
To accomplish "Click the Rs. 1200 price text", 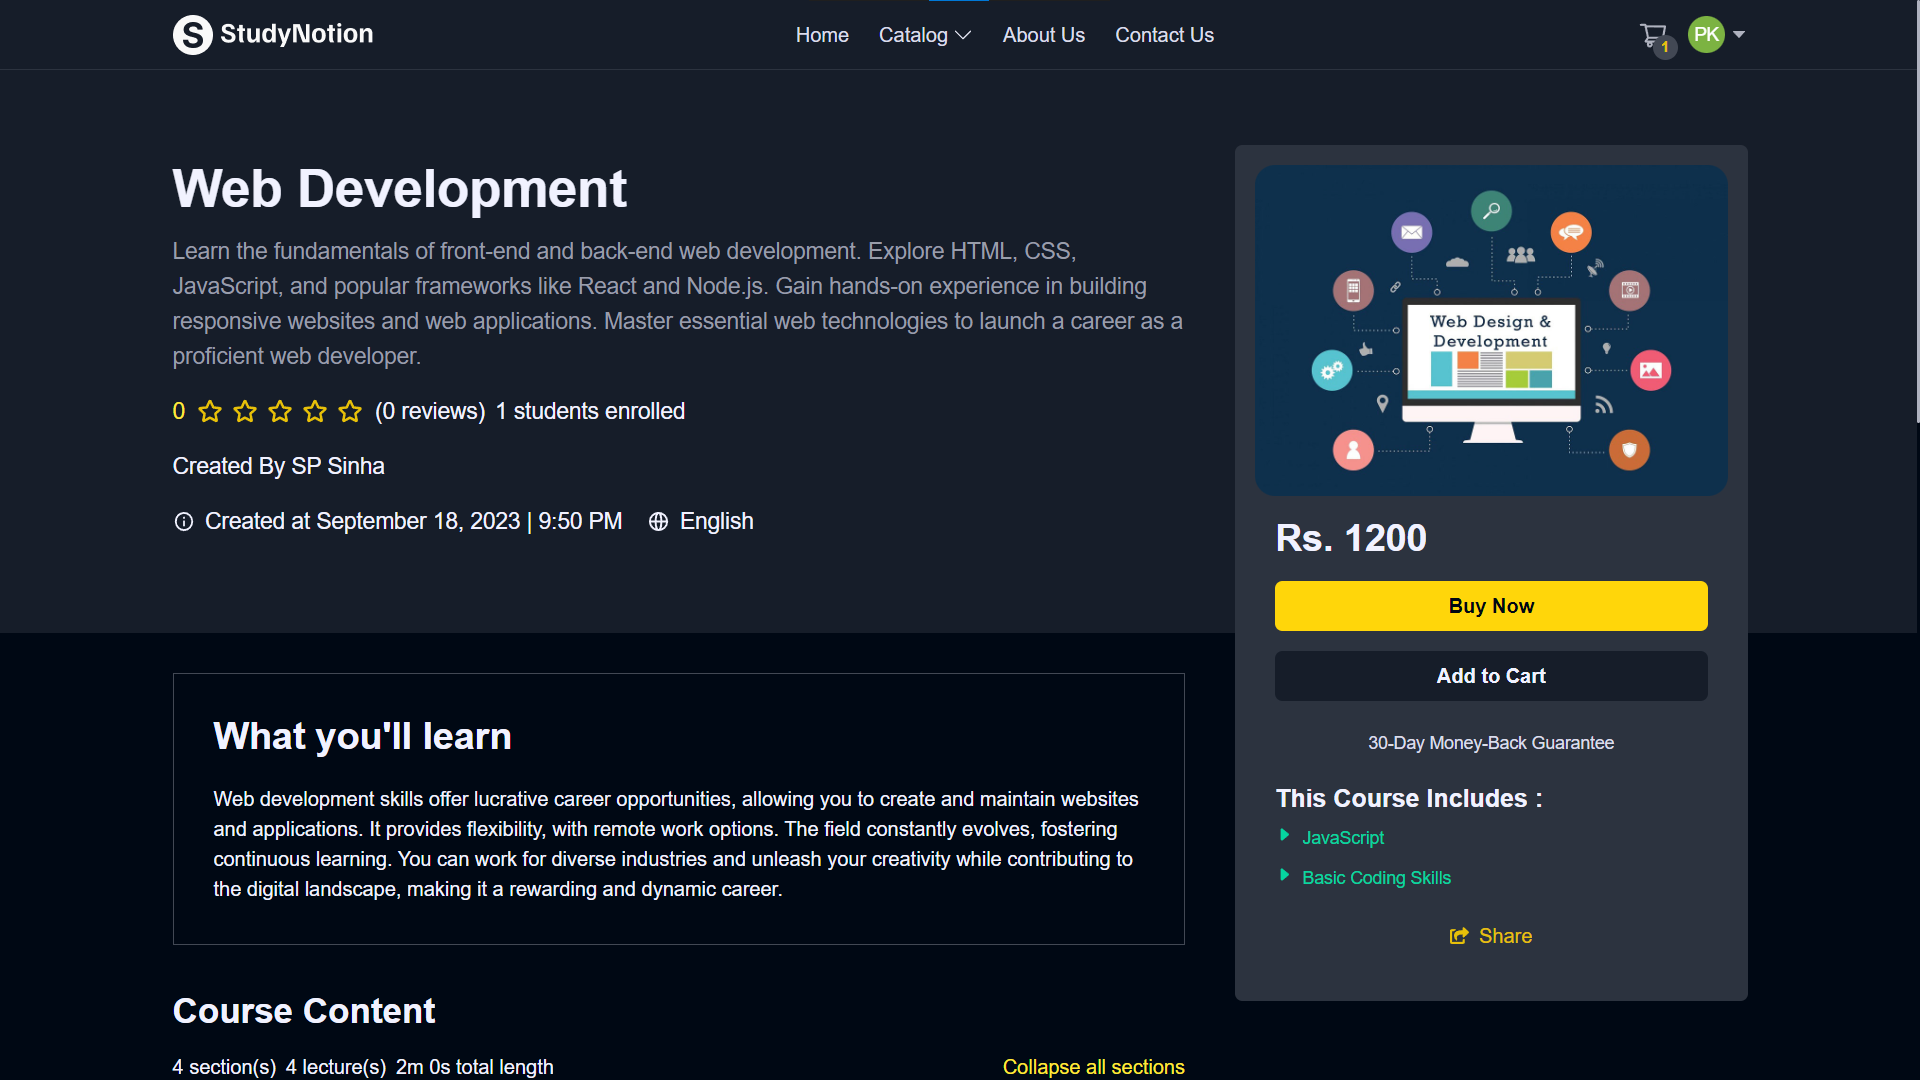I will coord(1351,538).
